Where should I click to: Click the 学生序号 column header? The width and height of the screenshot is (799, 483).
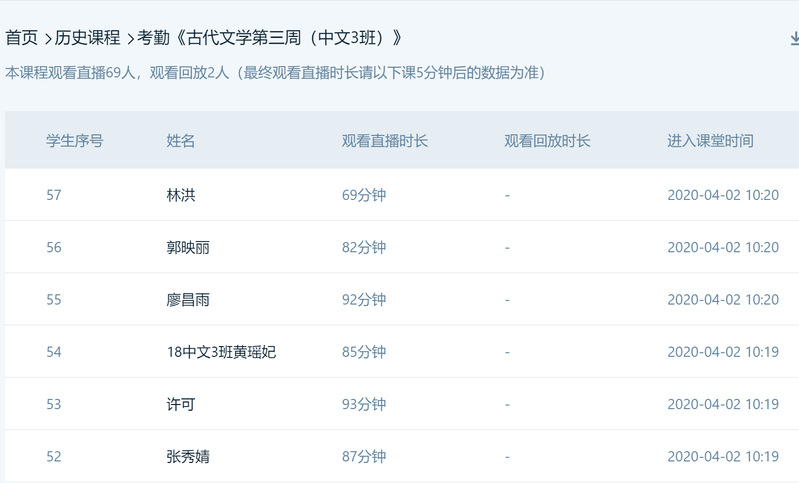(x=74, y=141)
